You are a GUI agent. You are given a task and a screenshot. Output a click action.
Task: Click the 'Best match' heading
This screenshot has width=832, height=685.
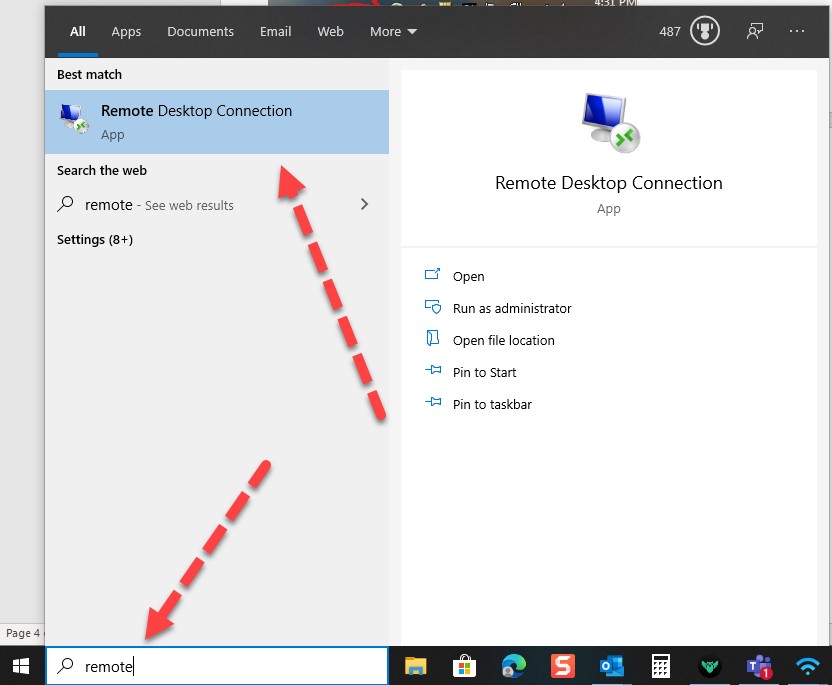[89, 74]
